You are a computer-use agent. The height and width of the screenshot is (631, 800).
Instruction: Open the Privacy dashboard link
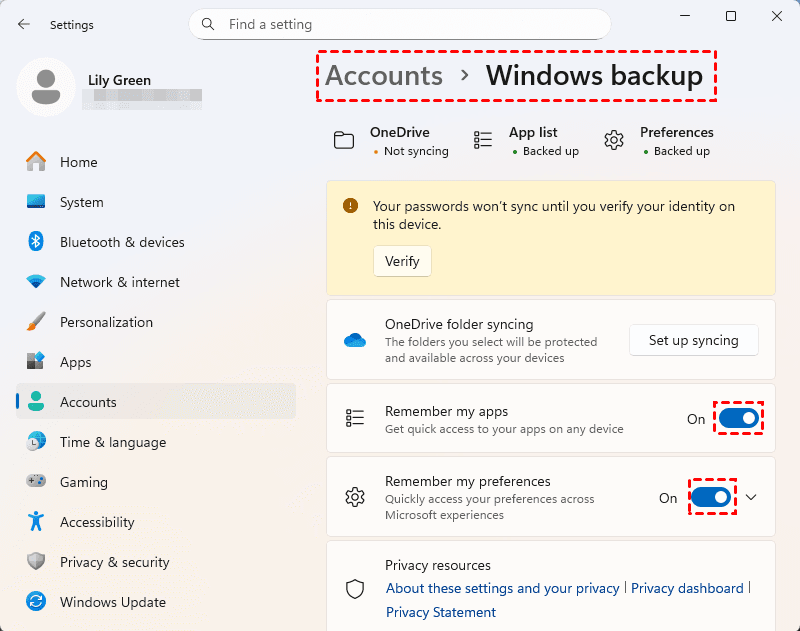coord(687,588)
